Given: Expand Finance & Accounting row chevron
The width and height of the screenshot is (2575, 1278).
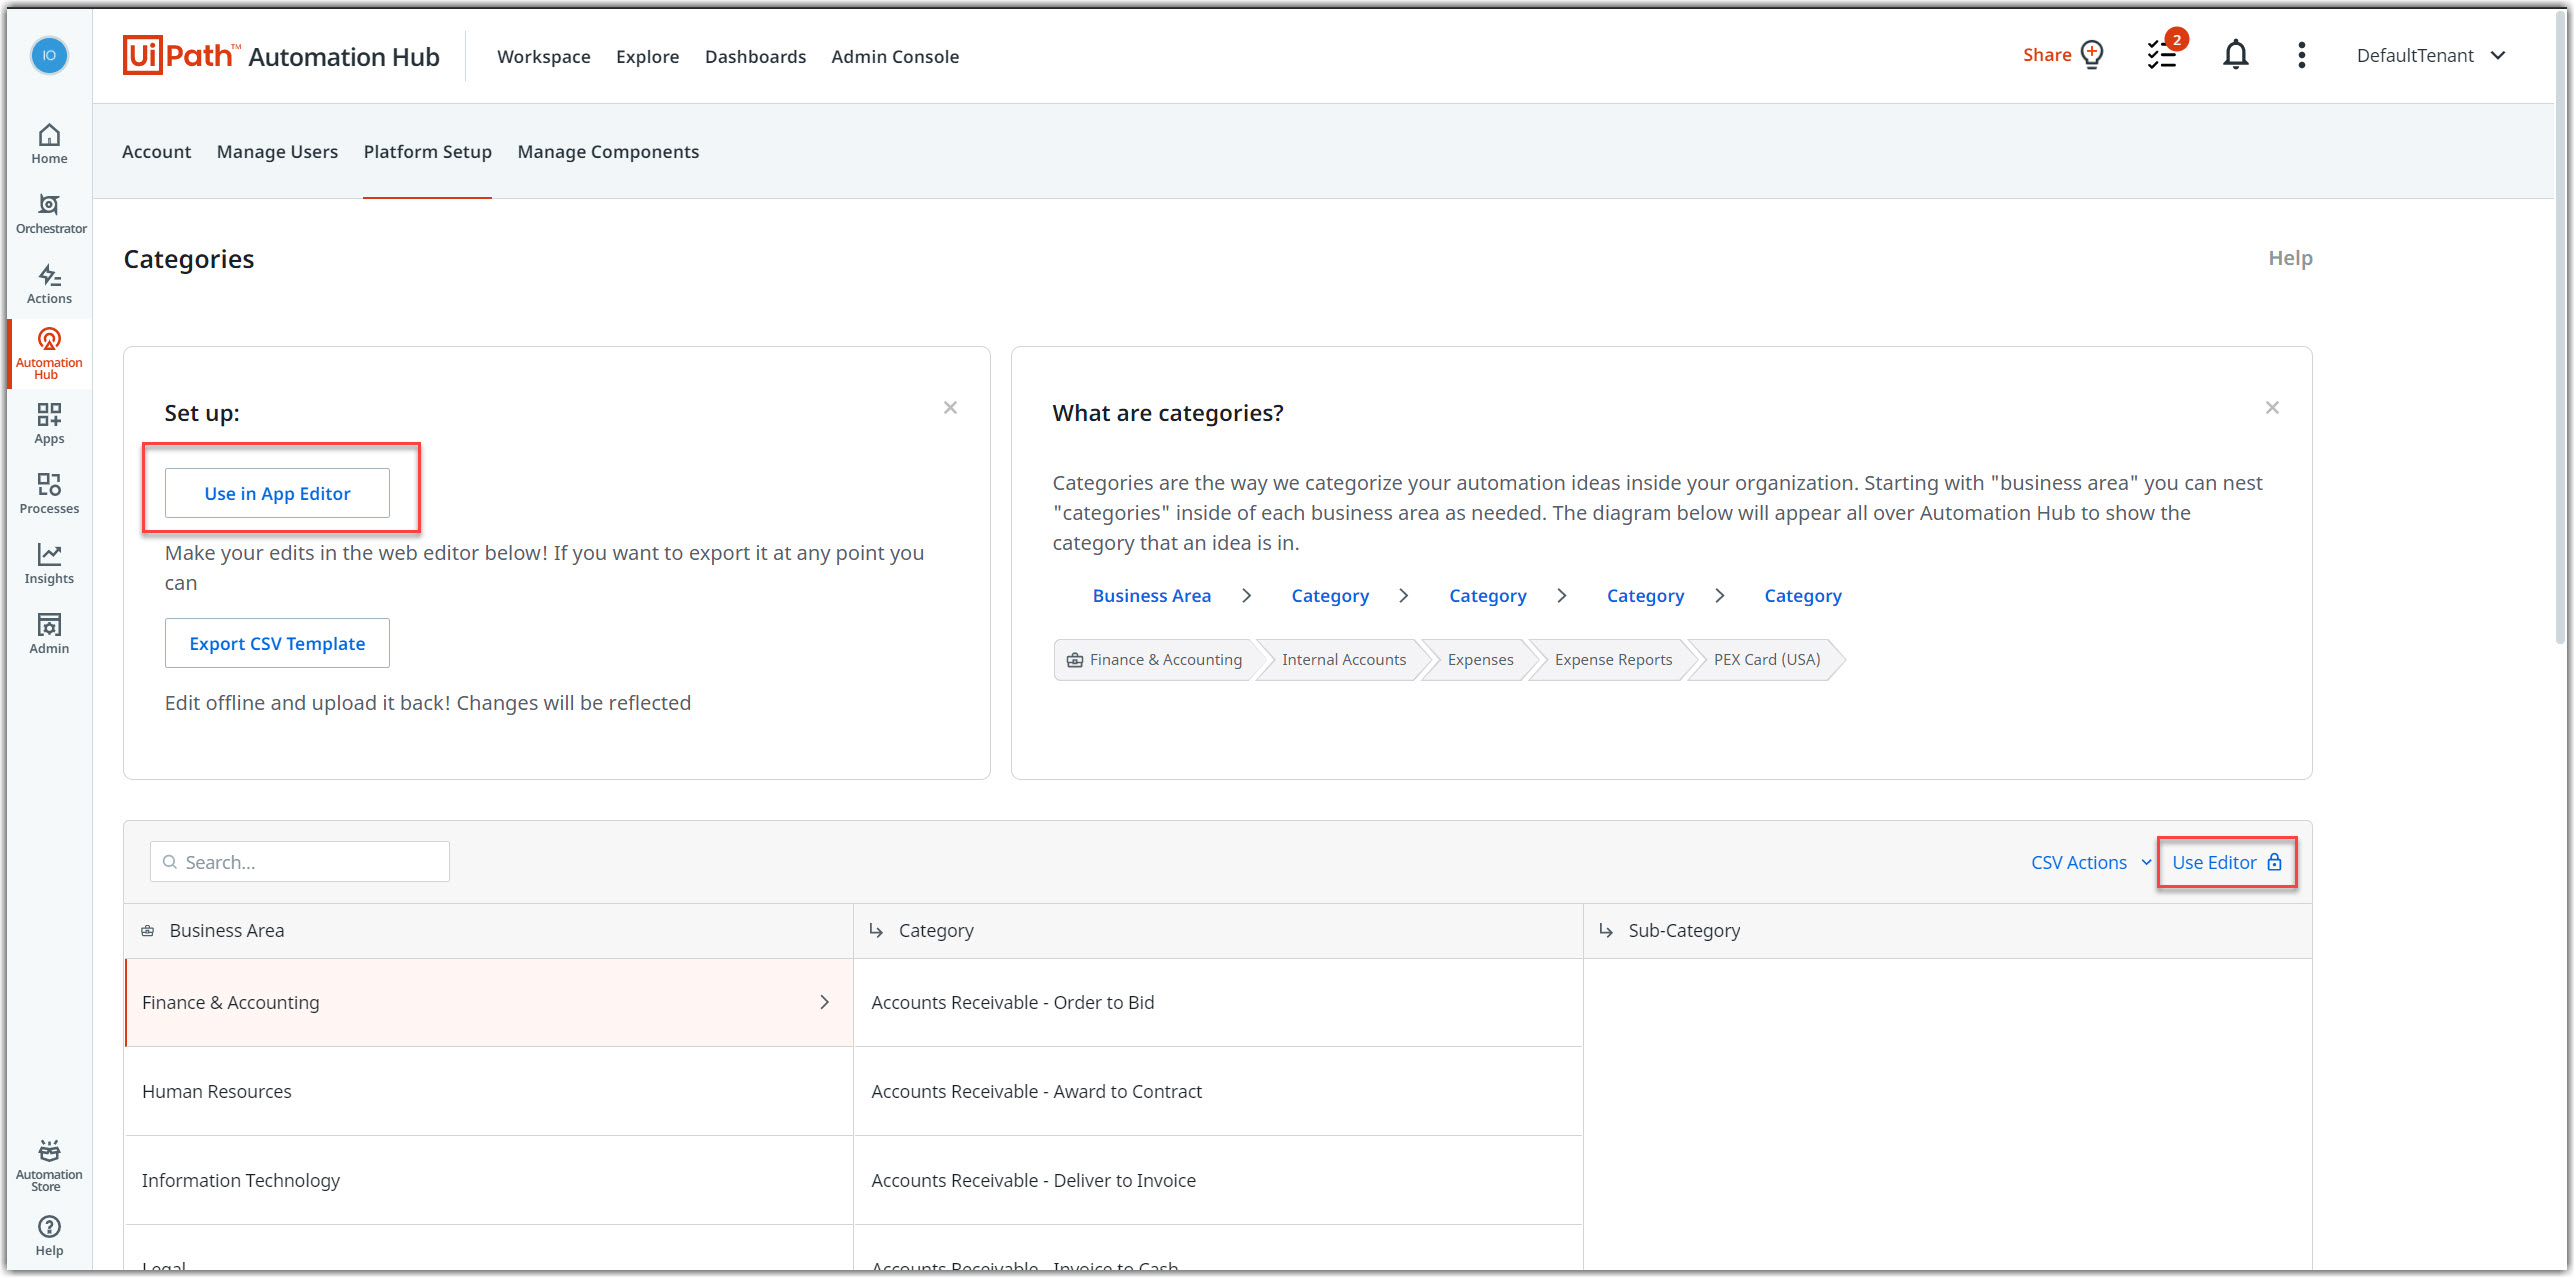Looking at the screenshot, I should 824,1002.
